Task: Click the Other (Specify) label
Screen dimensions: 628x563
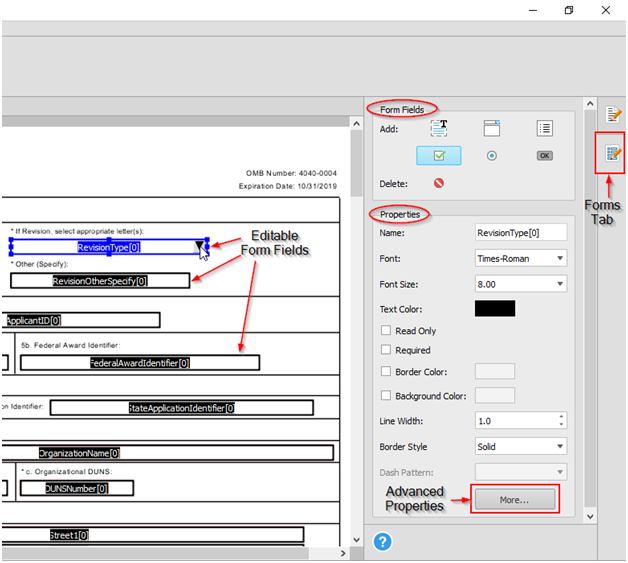Action: [x=40, y=264]
